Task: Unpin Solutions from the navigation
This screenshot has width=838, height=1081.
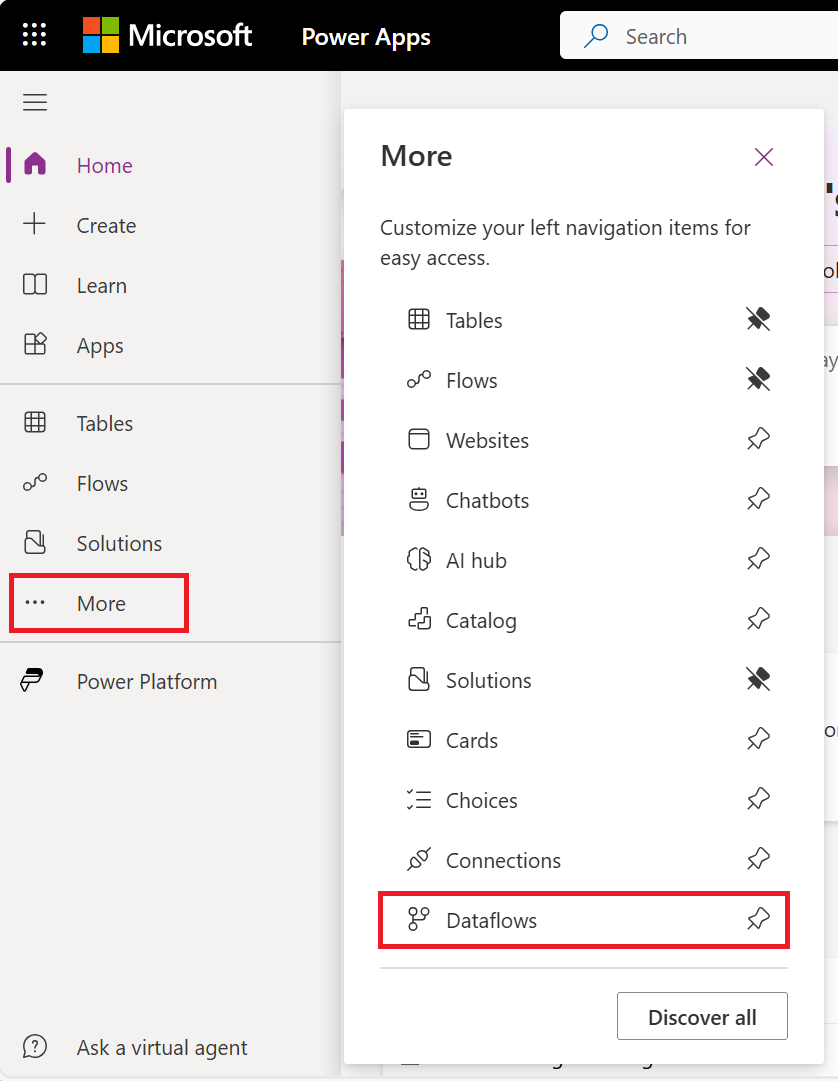Action: click(758, 678)
